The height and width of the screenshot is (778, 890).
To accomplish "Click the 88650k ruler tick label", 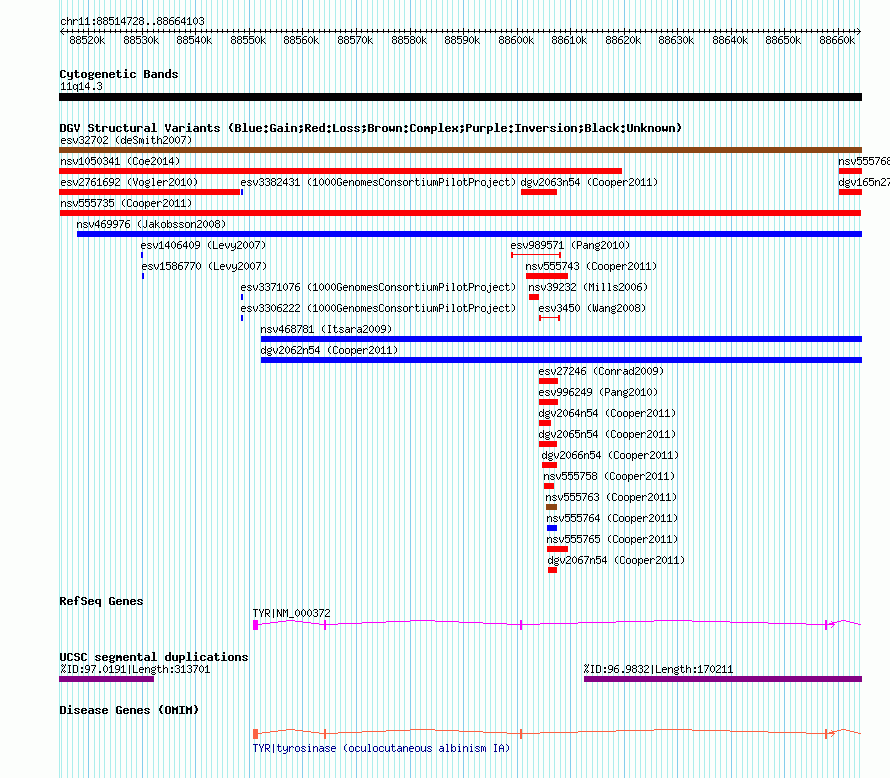I will (x=783, y=40).
